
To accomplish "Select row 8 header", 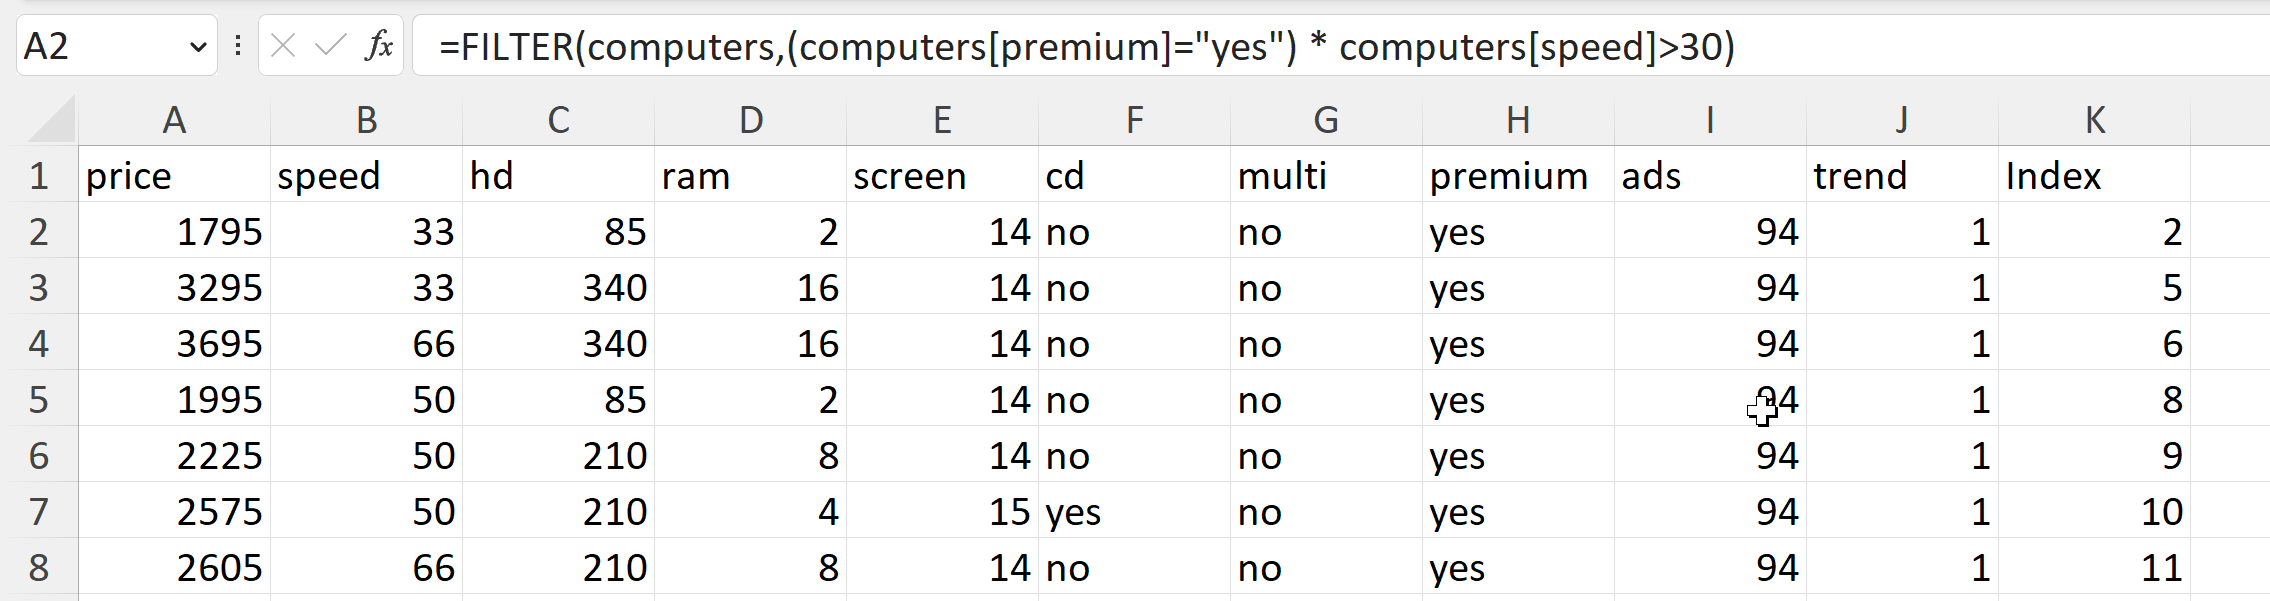I will [x=38, y=568].
